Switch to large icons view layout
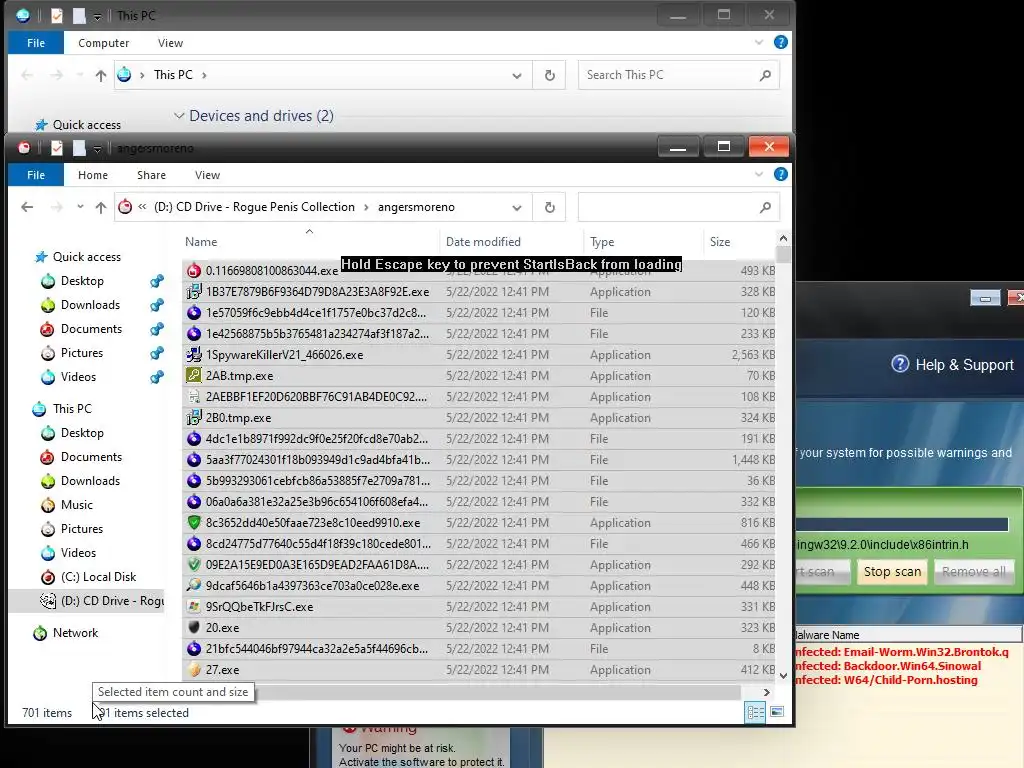Image resolution: width=1024 pixels, height=768 pixels. pyautogui.click(x=776, y=712)
